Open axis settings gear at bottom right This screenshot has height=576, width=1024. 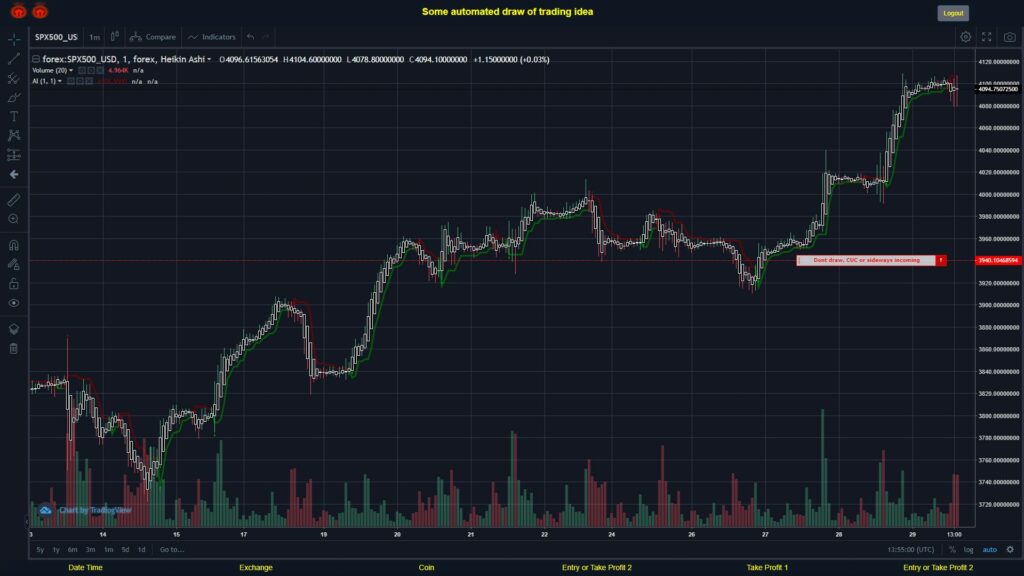tap(1010, 550)
